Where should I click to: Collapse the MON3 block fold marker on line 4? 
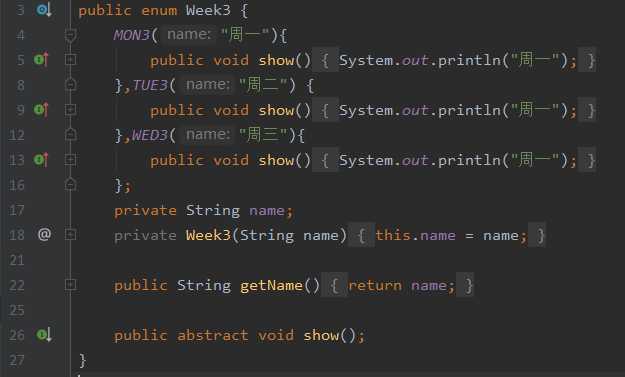point(71,35)
